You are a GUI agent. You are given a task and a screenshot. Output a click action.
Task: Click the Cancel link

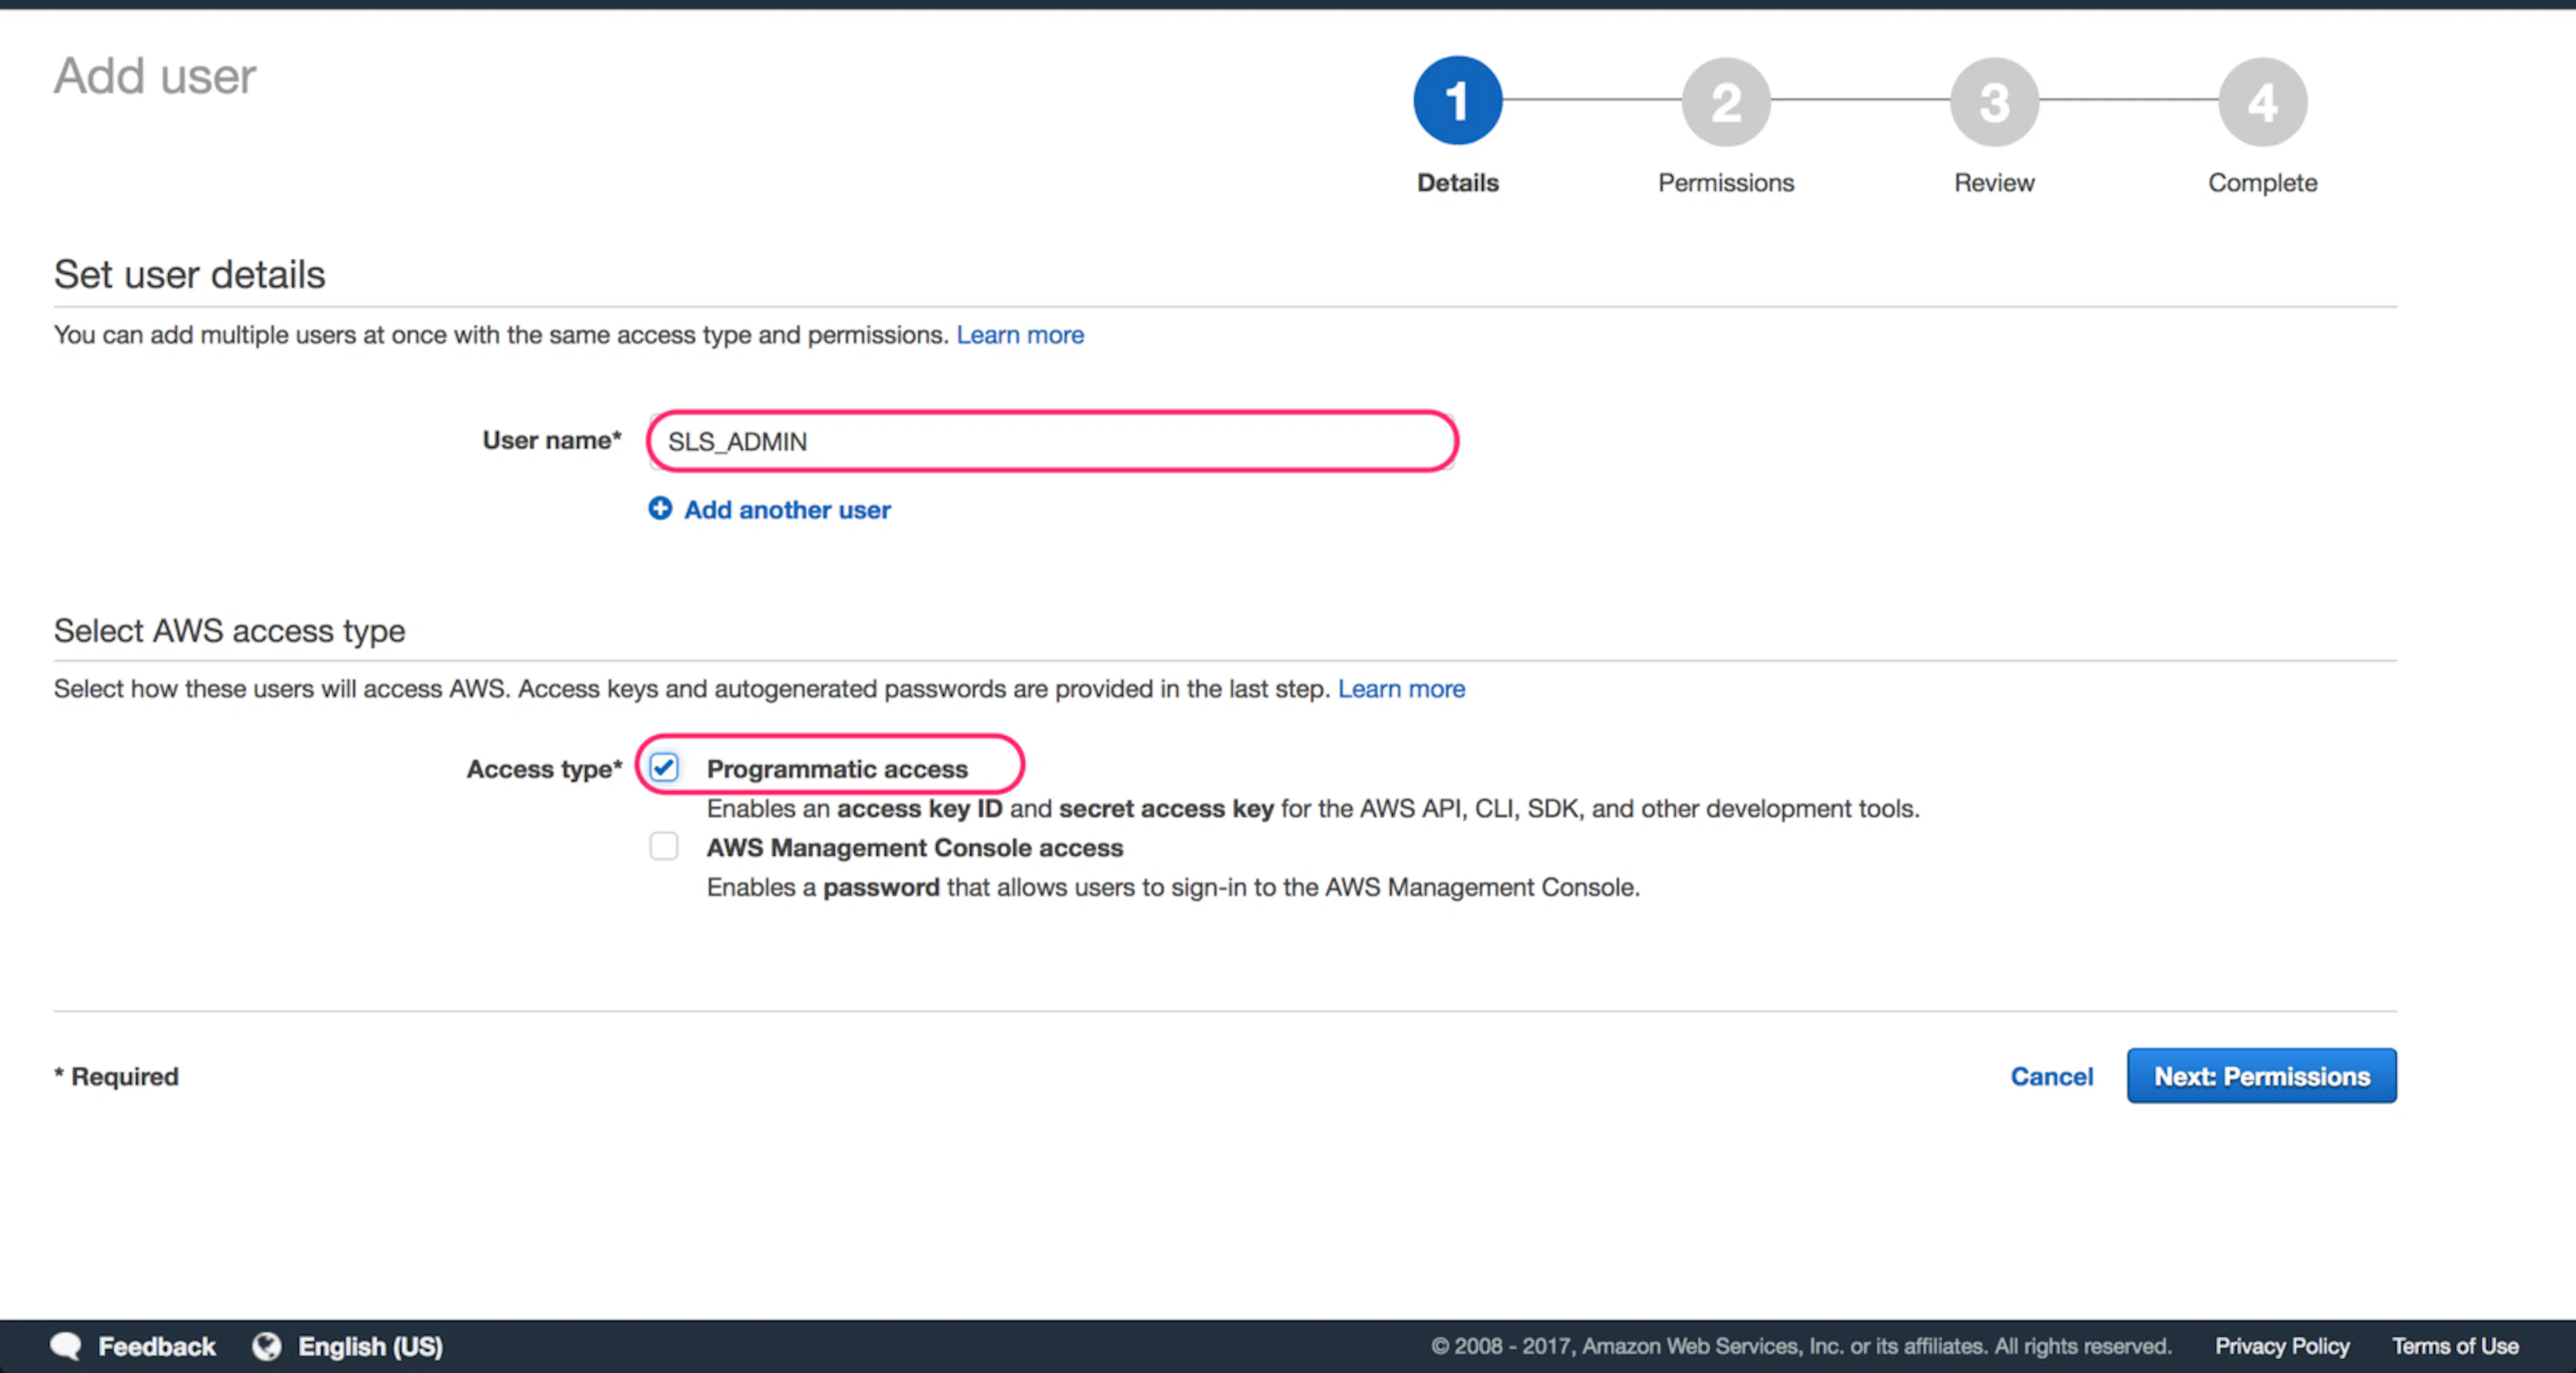[2051, 1077]
